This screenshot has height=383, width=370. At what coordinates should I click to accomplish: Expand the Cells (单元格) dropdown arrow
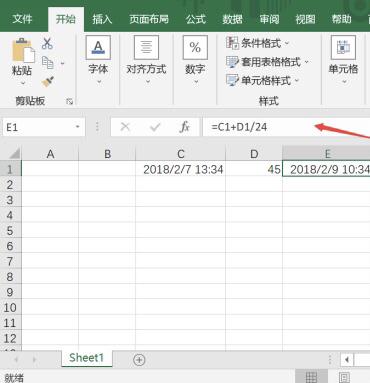(344, 82)
